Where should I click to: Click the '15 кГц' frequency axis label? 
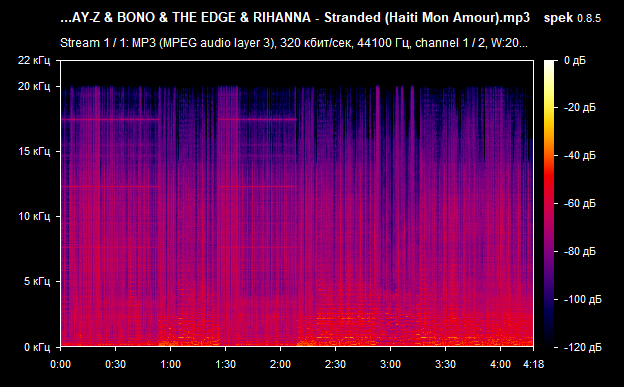(x=34, y=151)
